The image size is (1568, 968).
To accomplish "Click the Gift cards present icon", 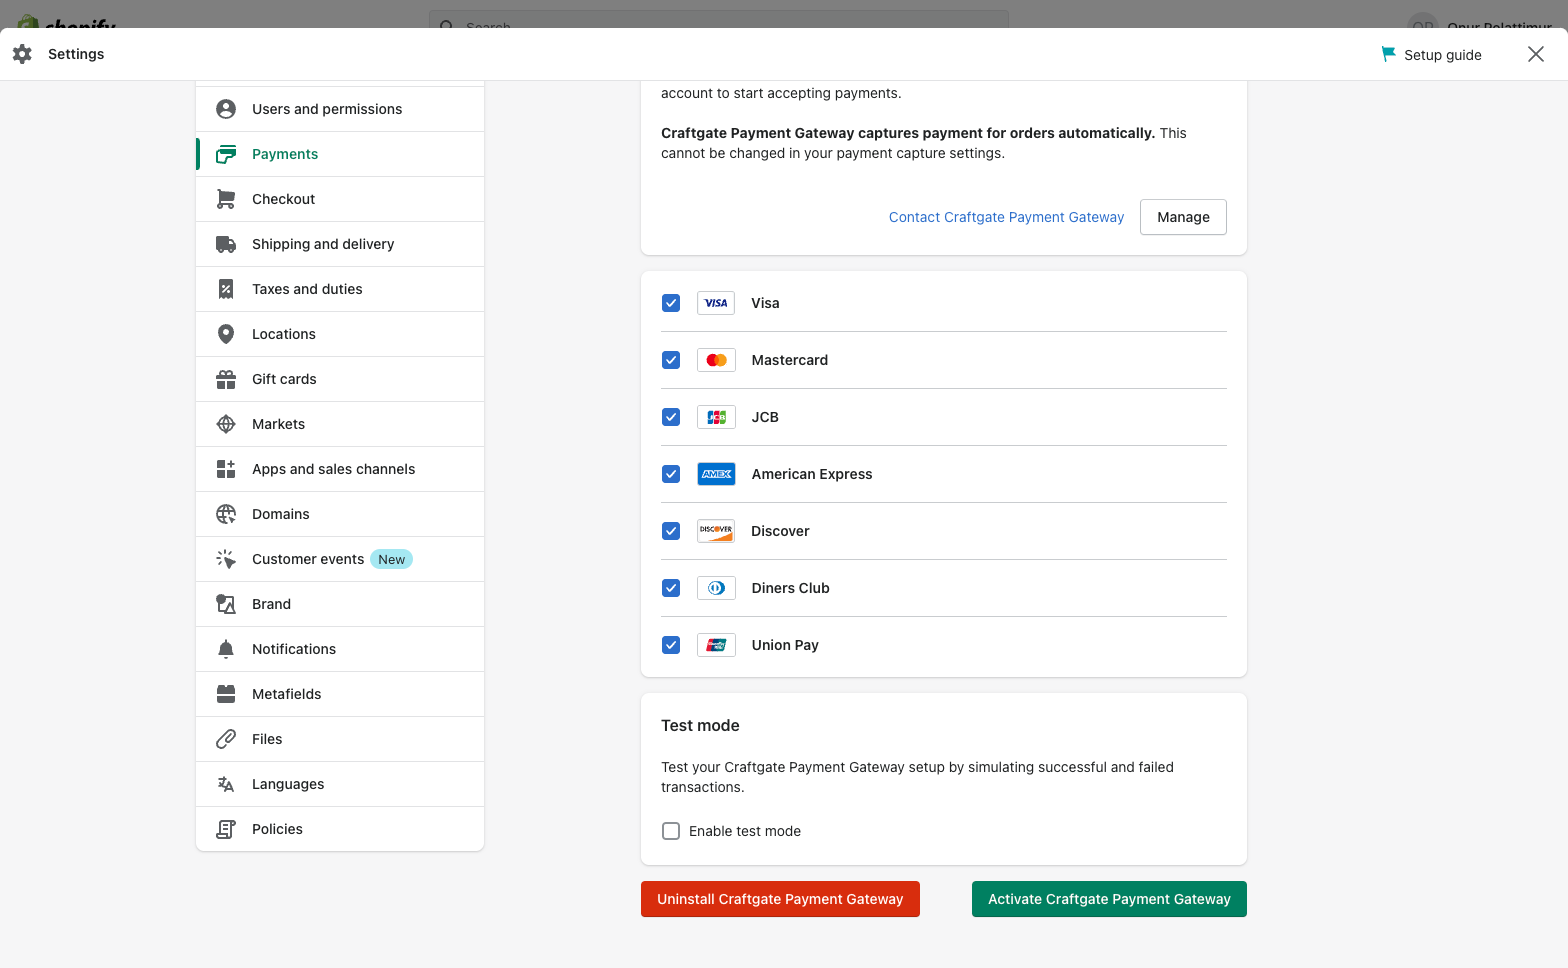I will pos(226,379).
